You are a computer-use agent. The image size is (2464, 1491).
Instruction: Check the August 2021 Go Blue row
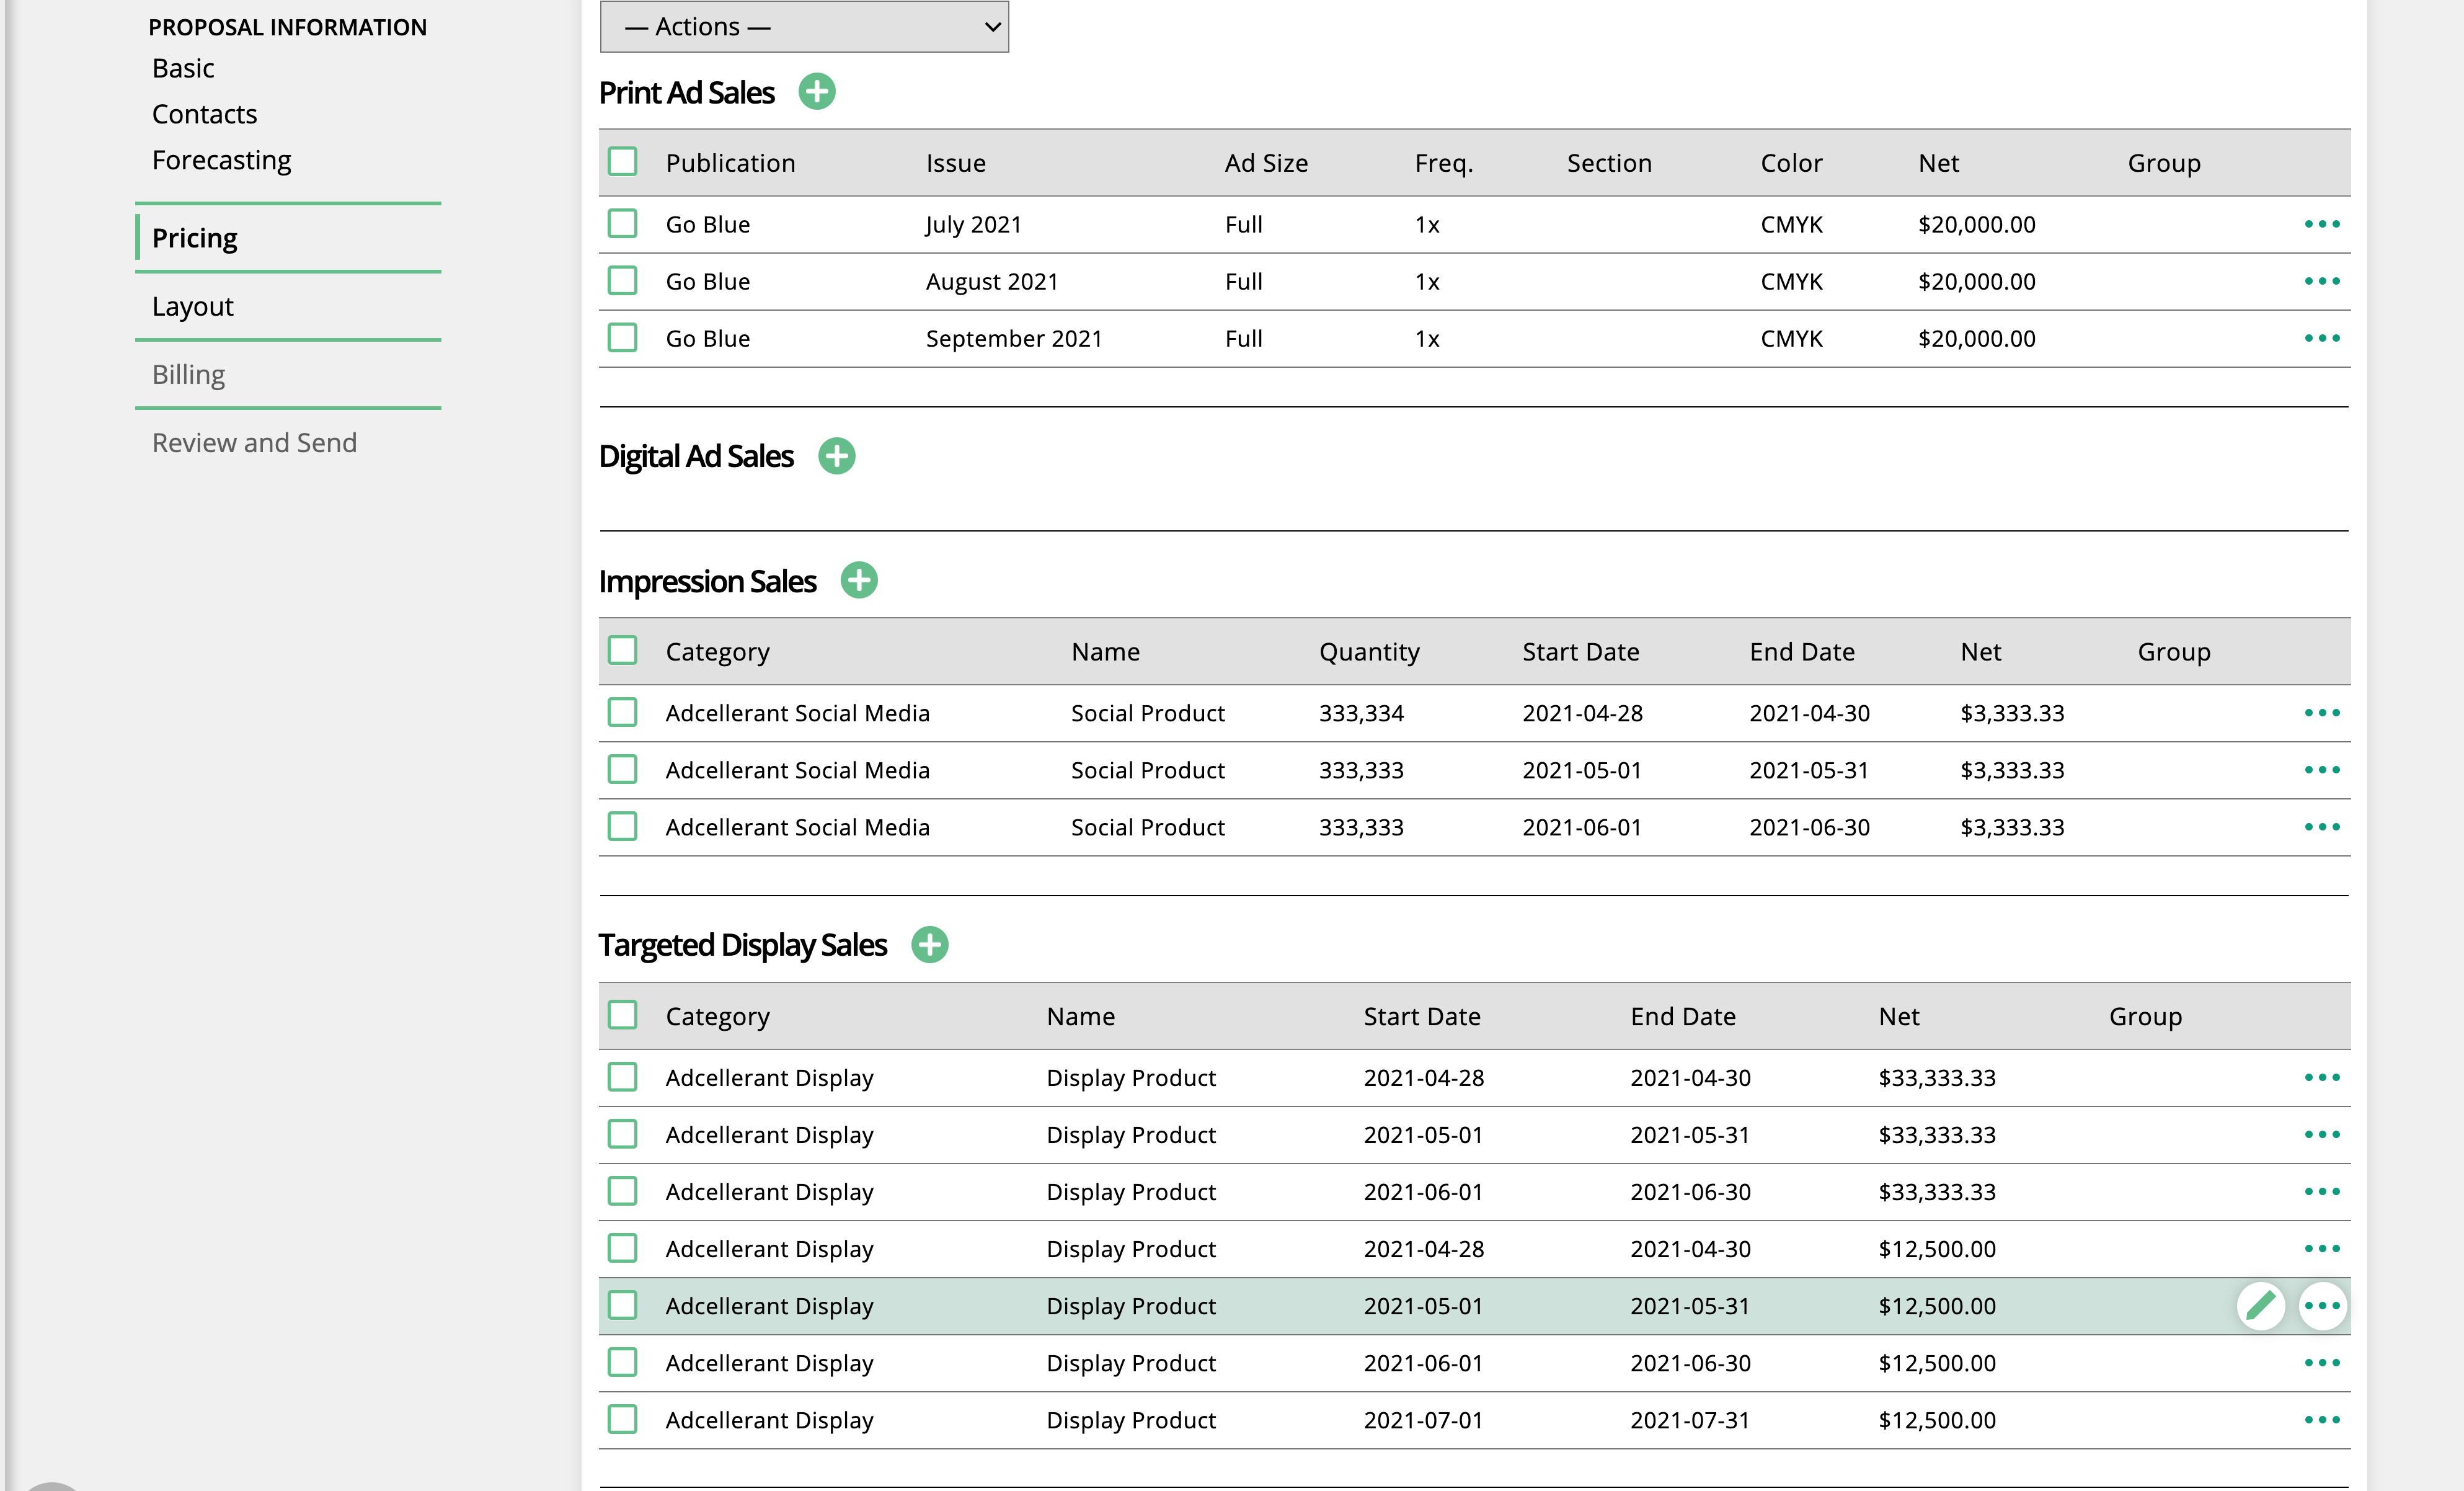tap(622, 280)
